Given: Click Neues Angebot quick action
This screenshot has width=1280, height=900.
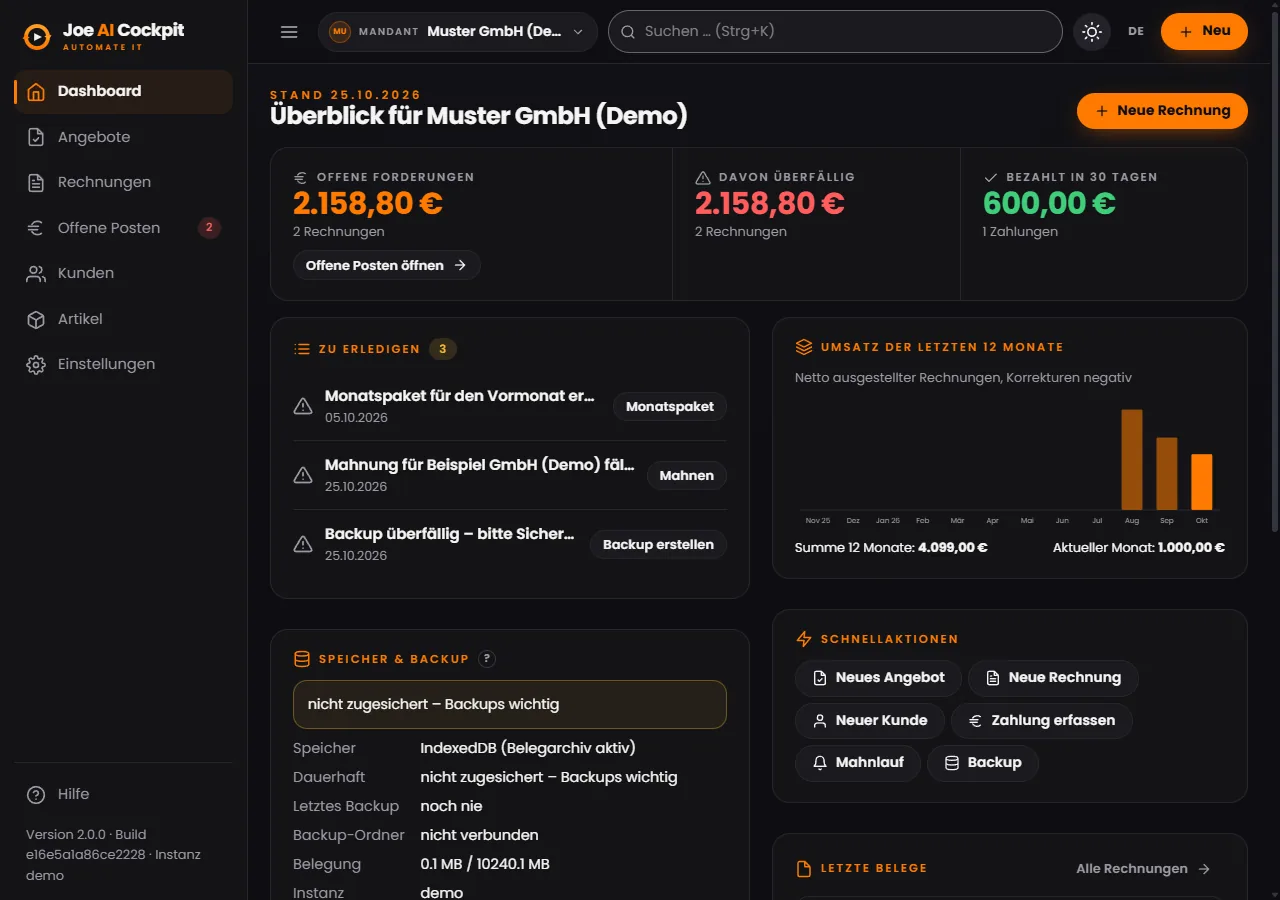Looking at the screenshot, I should (878, 678).
